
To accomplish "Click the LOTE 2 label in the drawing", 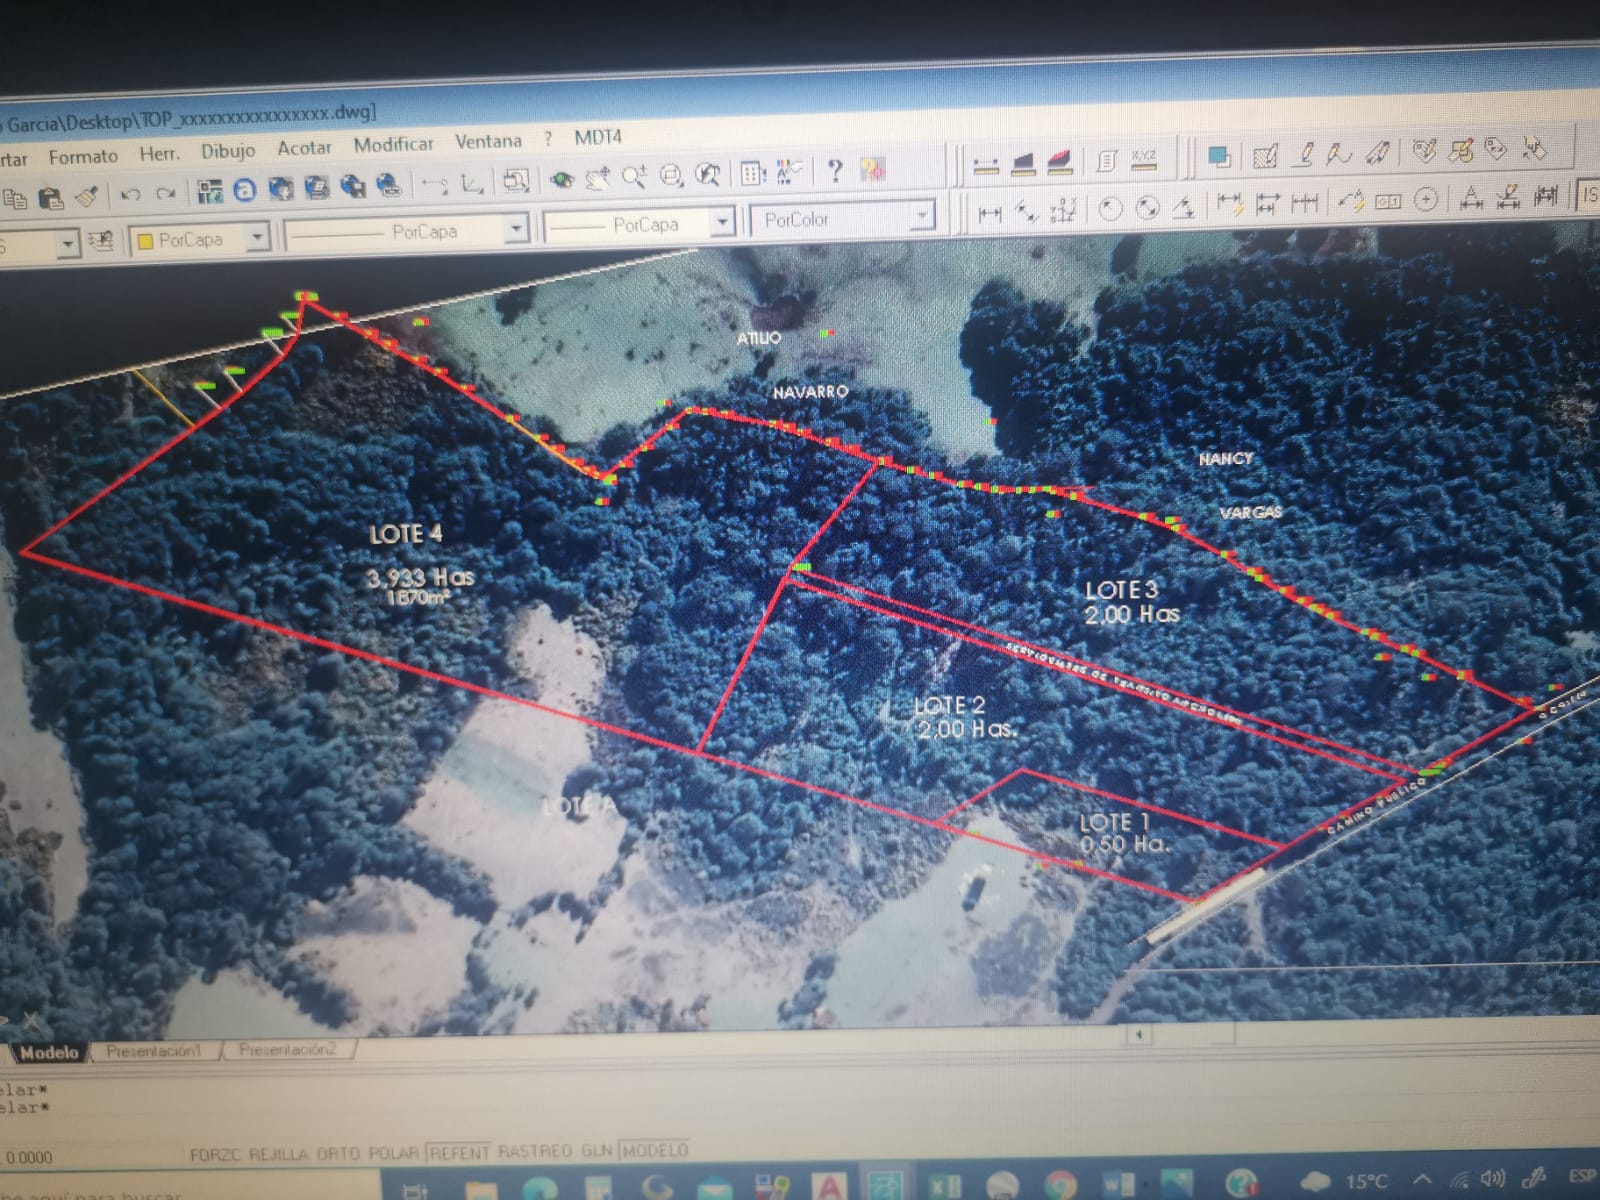I will 950,705.
